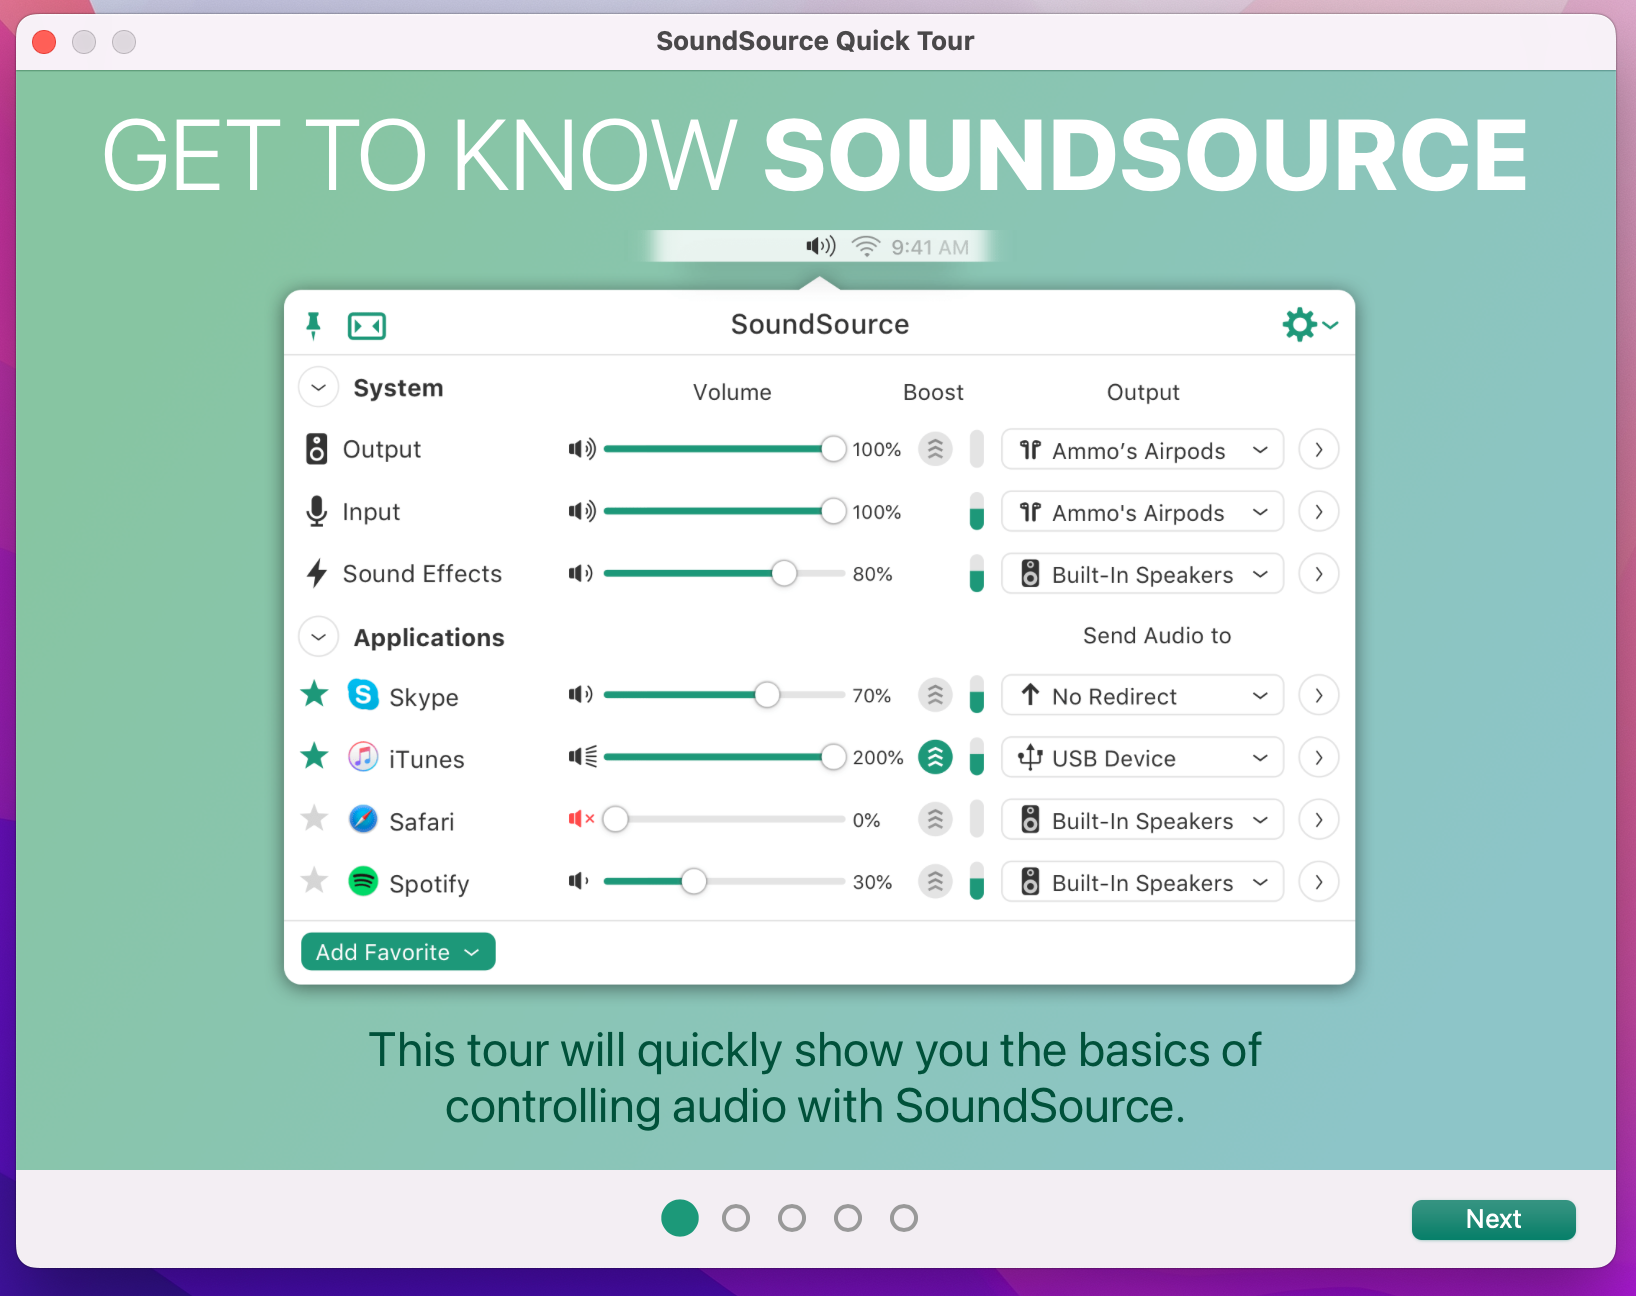Collapse the System section
Viewport: 1636px width, 1296px height.
(x=319, y=387)
